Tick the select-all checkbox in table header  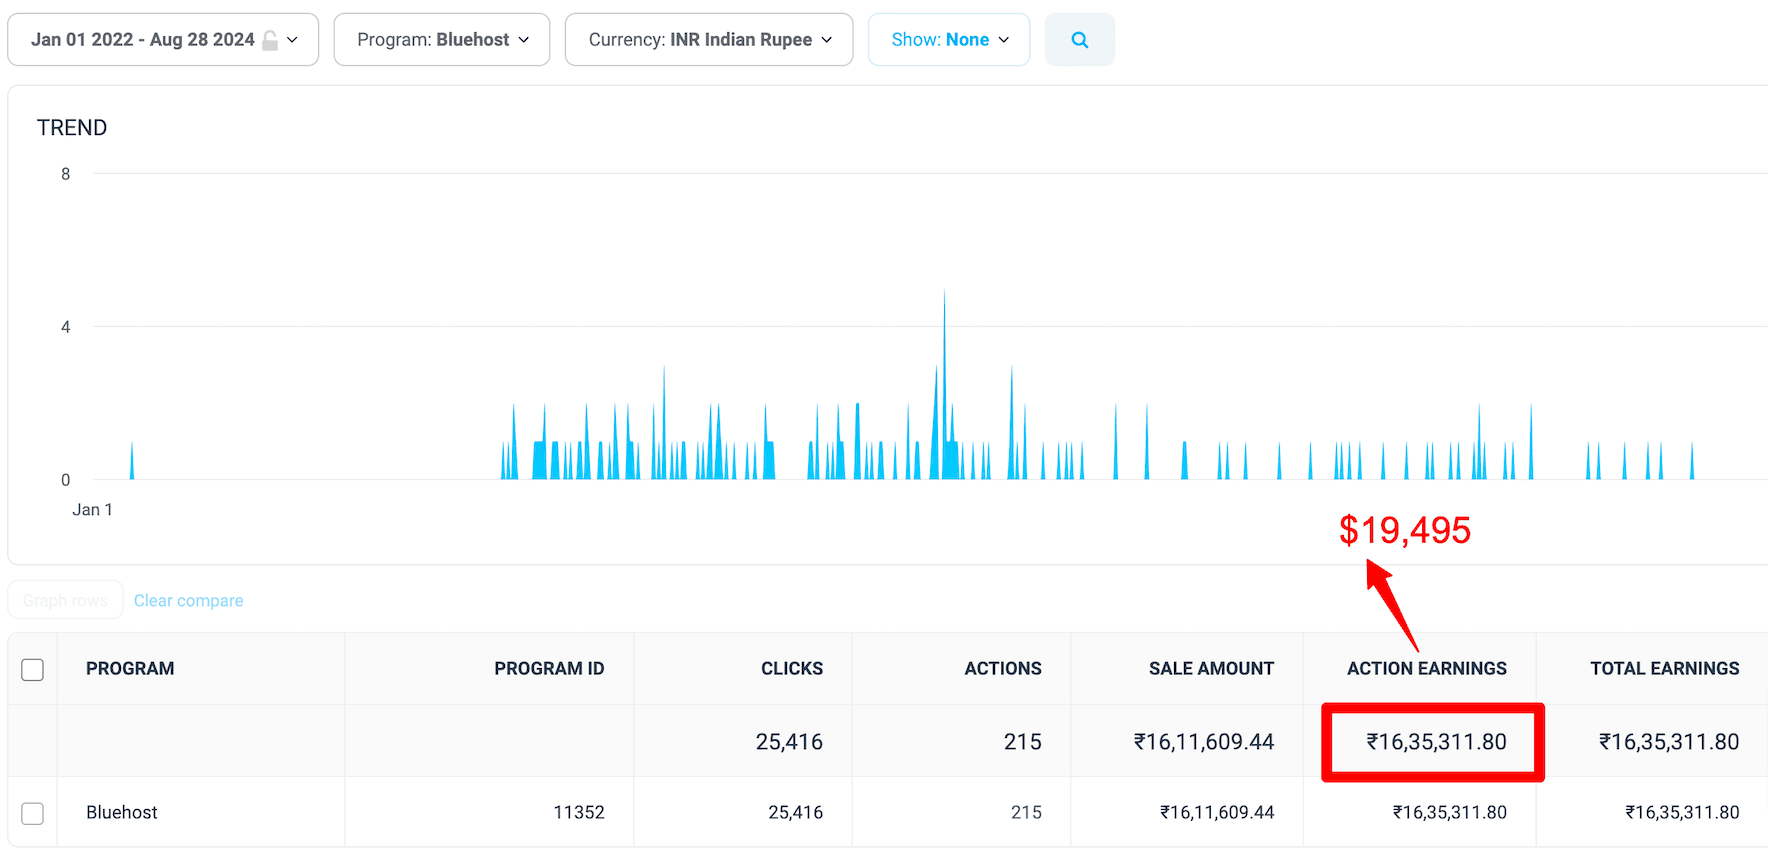coord(33,669)
